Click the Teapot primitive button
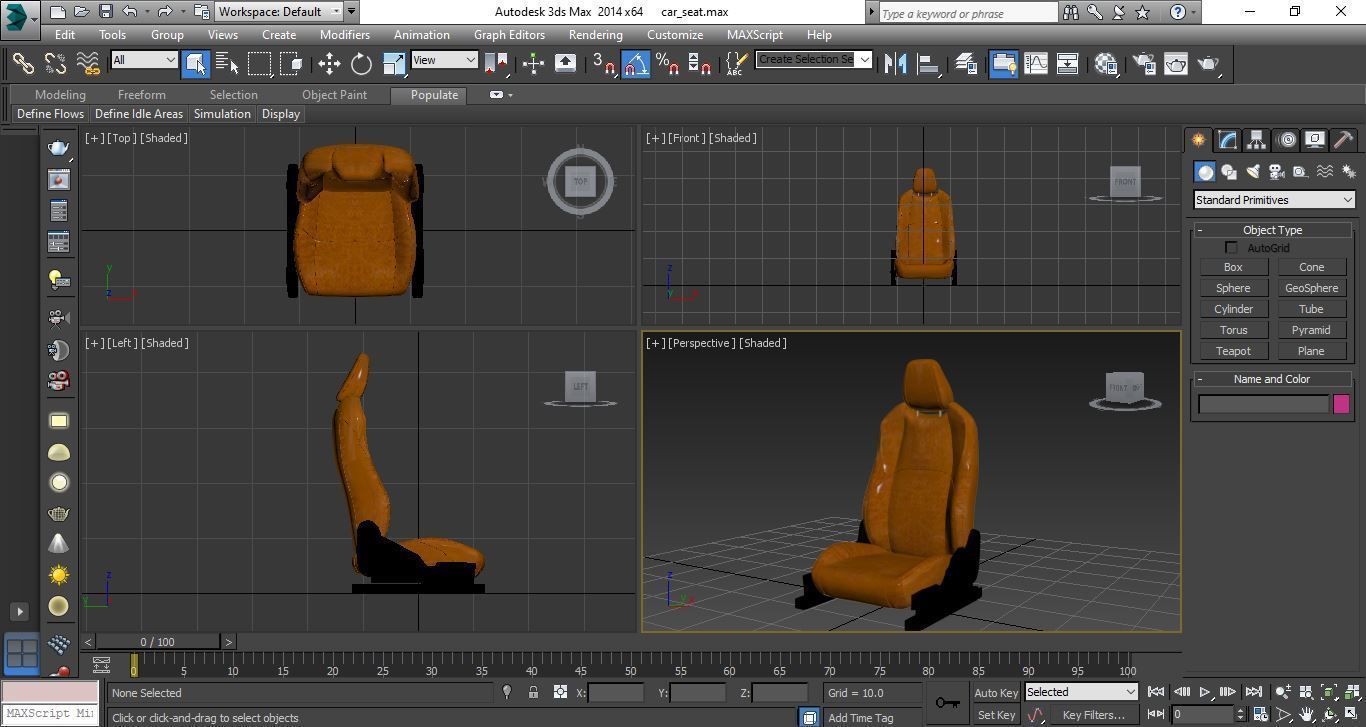This screenshot has height=727, width=1366. tap(1233, 351)
